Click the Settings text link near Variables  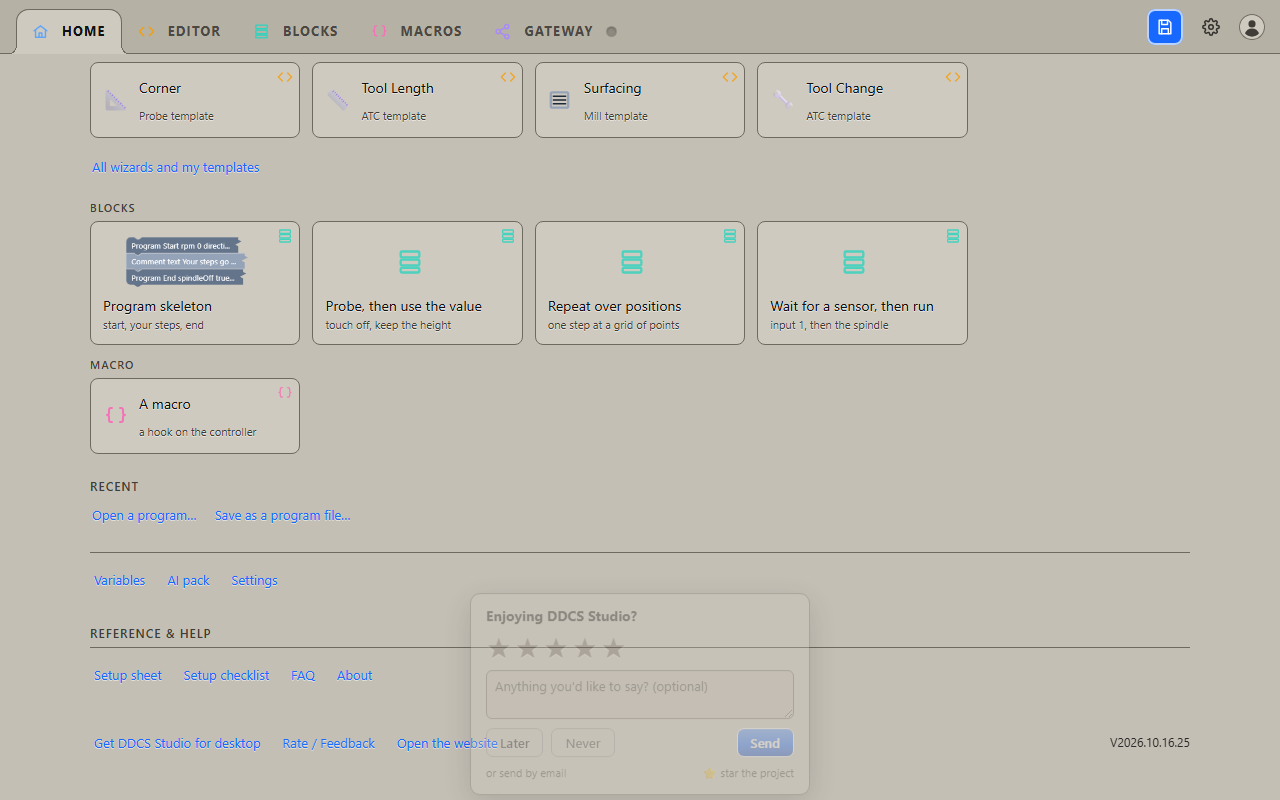point(255,580)
